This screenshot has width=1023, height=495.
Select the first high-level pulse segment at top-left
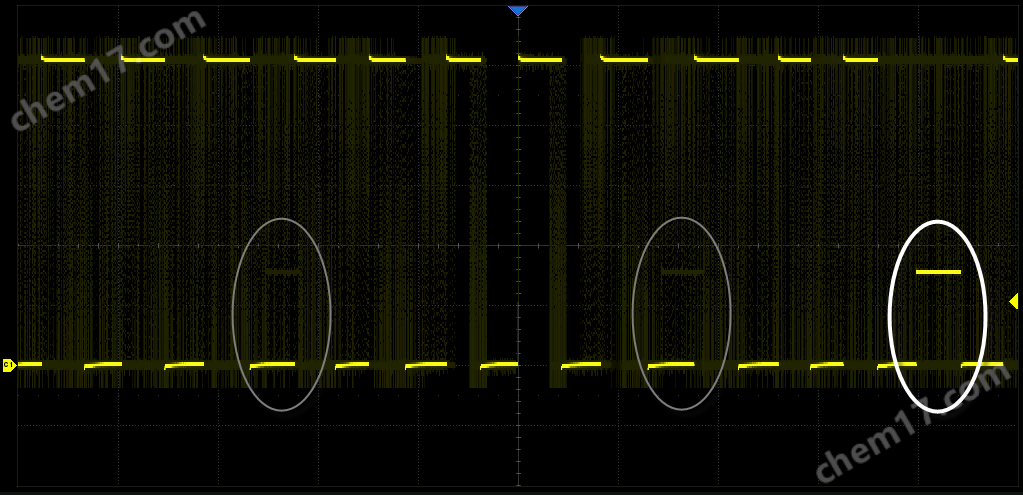(x=62, y=59)
